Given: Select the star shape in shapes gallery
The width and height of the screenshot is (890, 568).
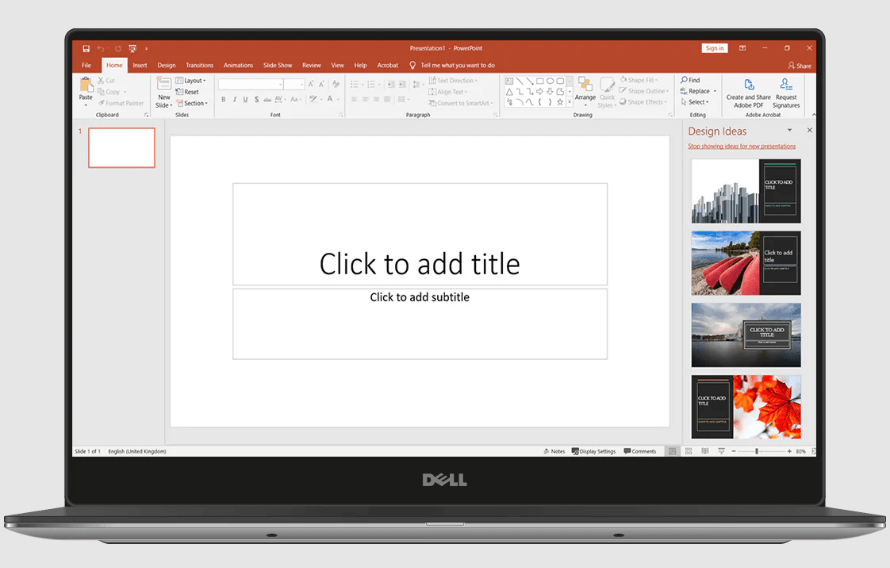Looking at the screenshot, I should tap(560, 102).
